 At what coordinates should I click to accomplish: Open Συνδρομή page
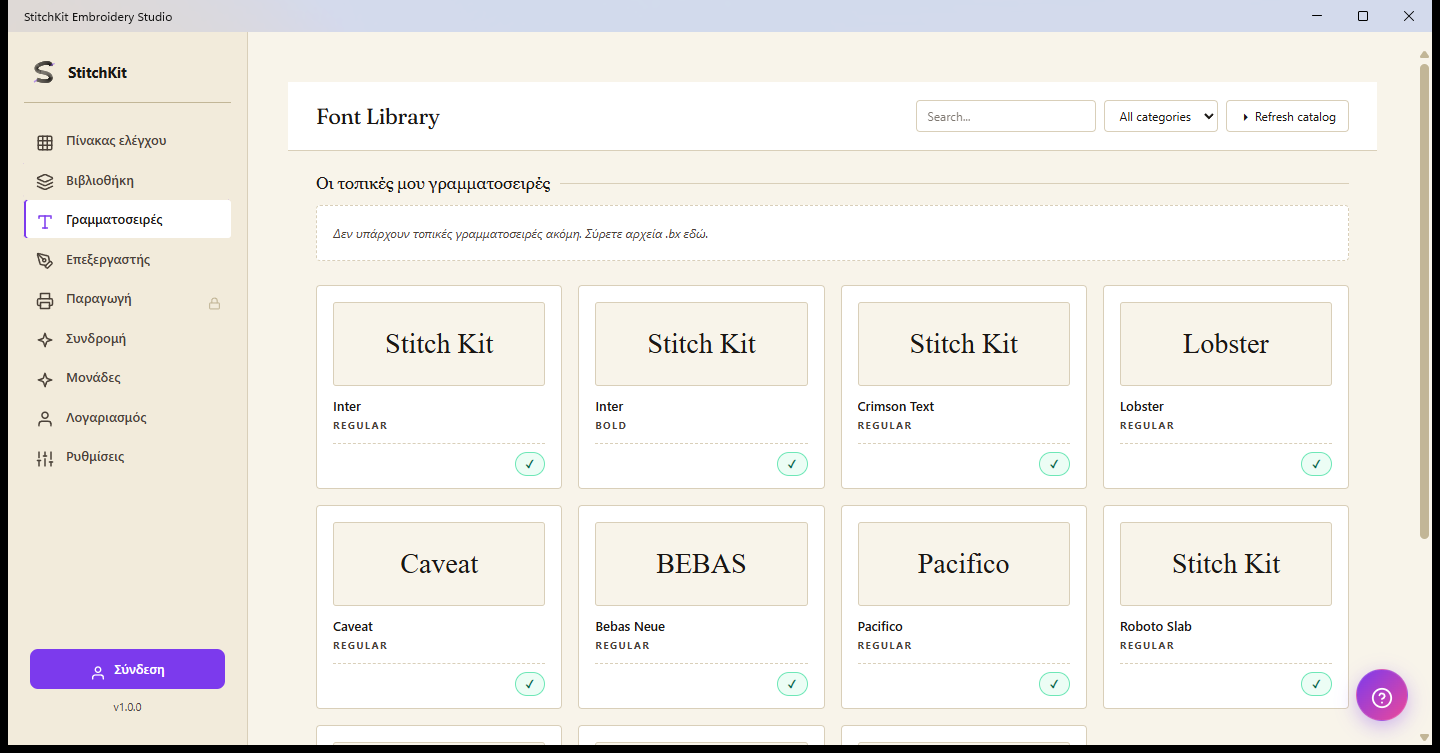click(x=128, y=338)
